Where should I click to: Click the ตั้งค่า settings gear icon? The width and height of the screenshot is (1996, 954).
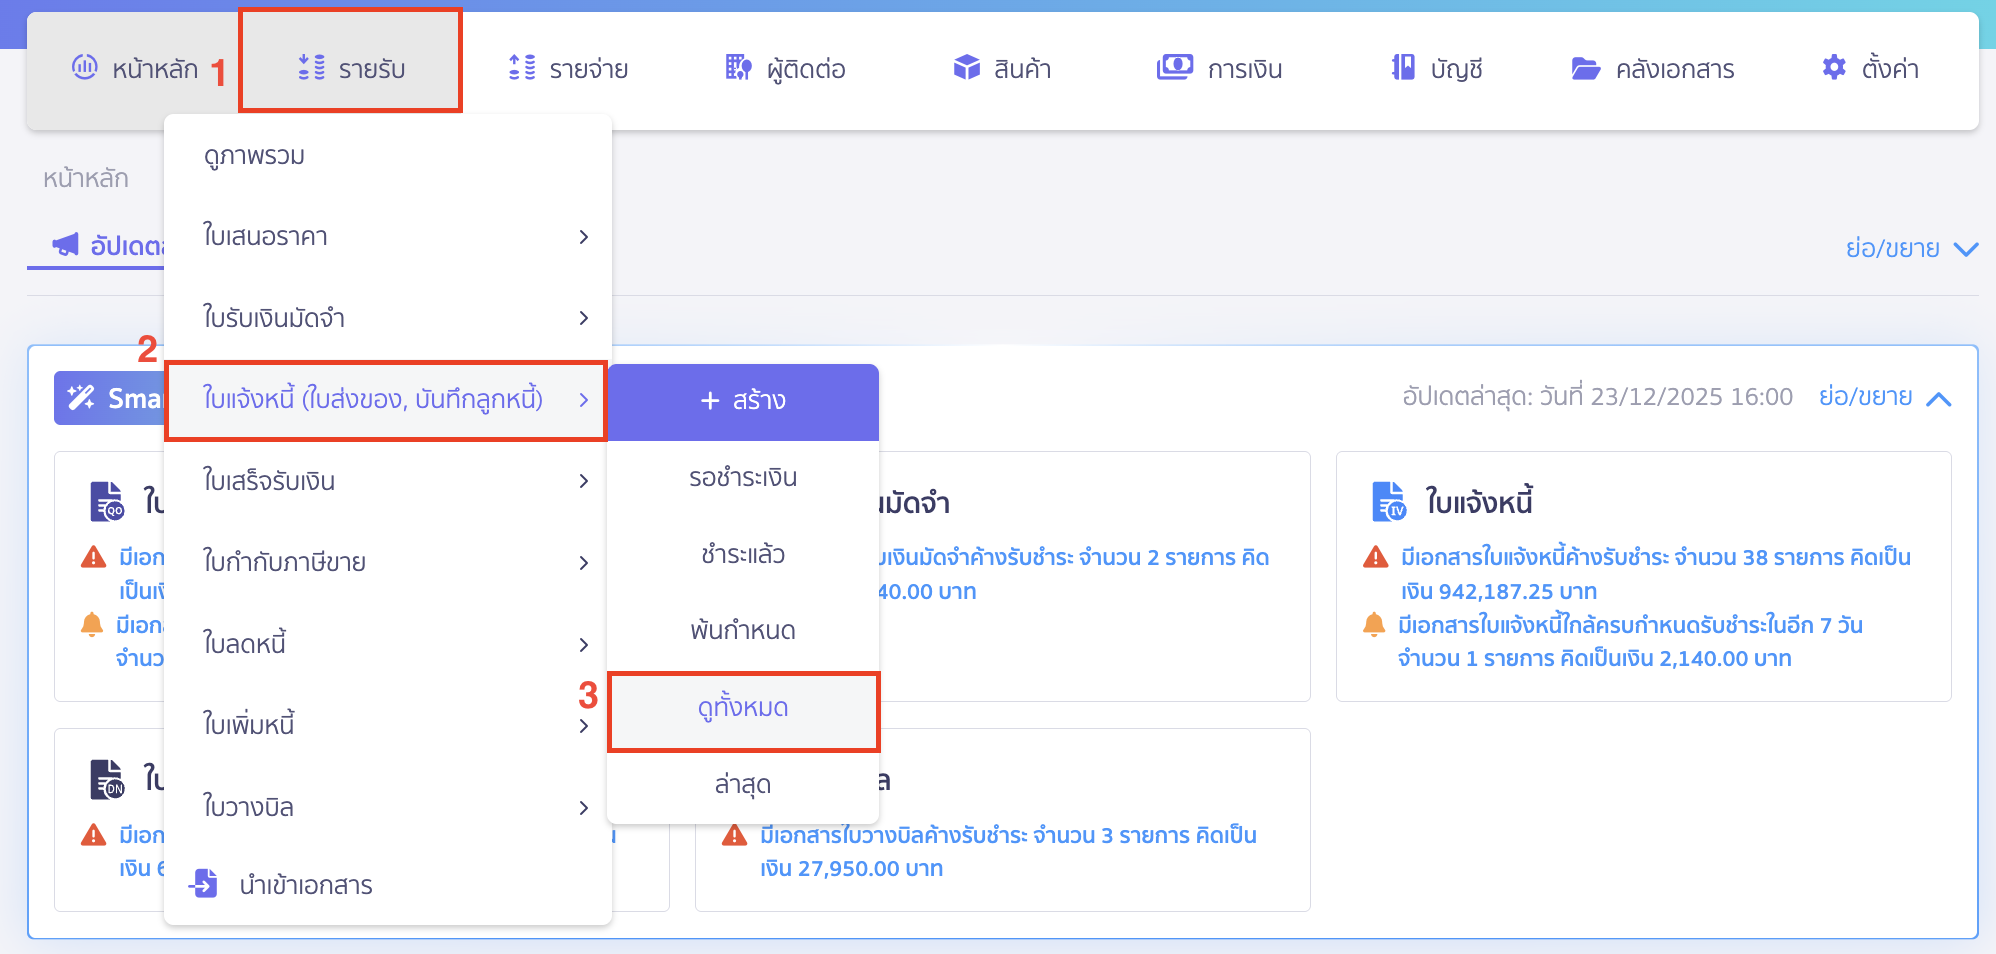click(1835, 67)
